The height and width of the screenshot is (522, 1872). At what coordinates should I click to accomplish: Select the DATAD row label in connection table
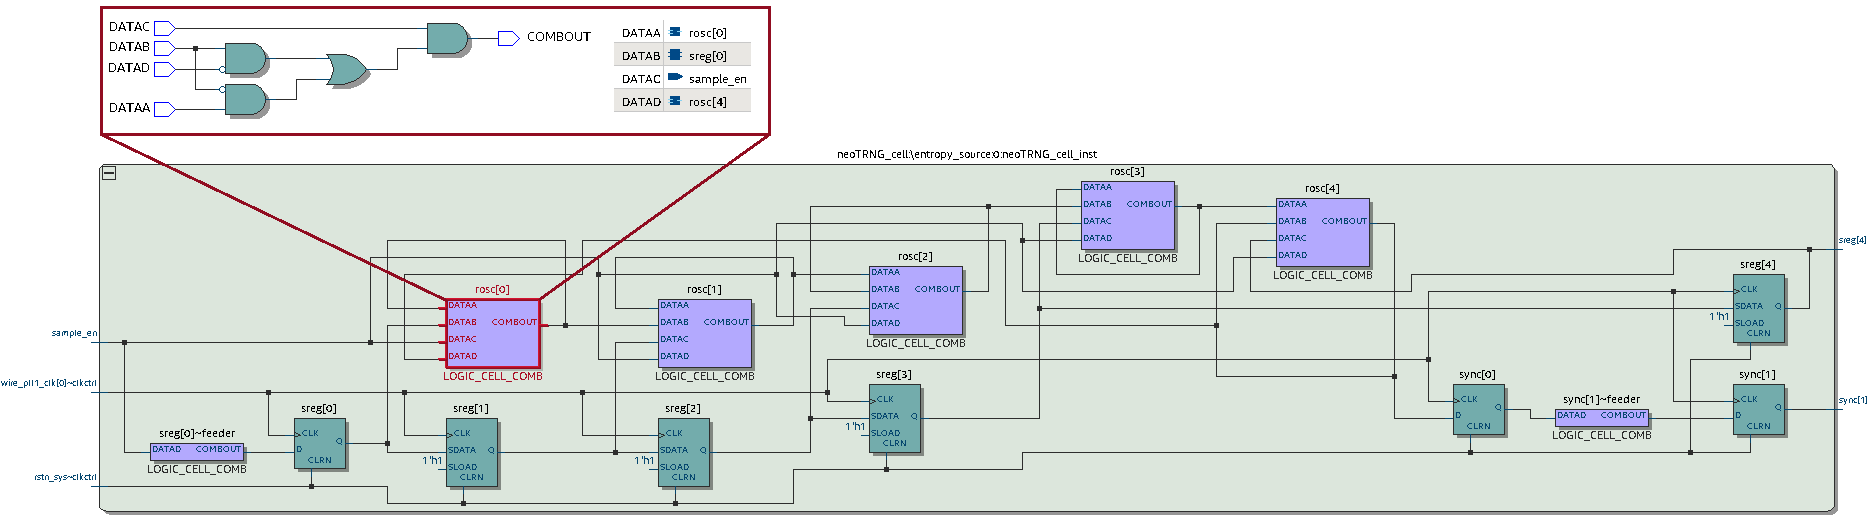pos(641,102)
